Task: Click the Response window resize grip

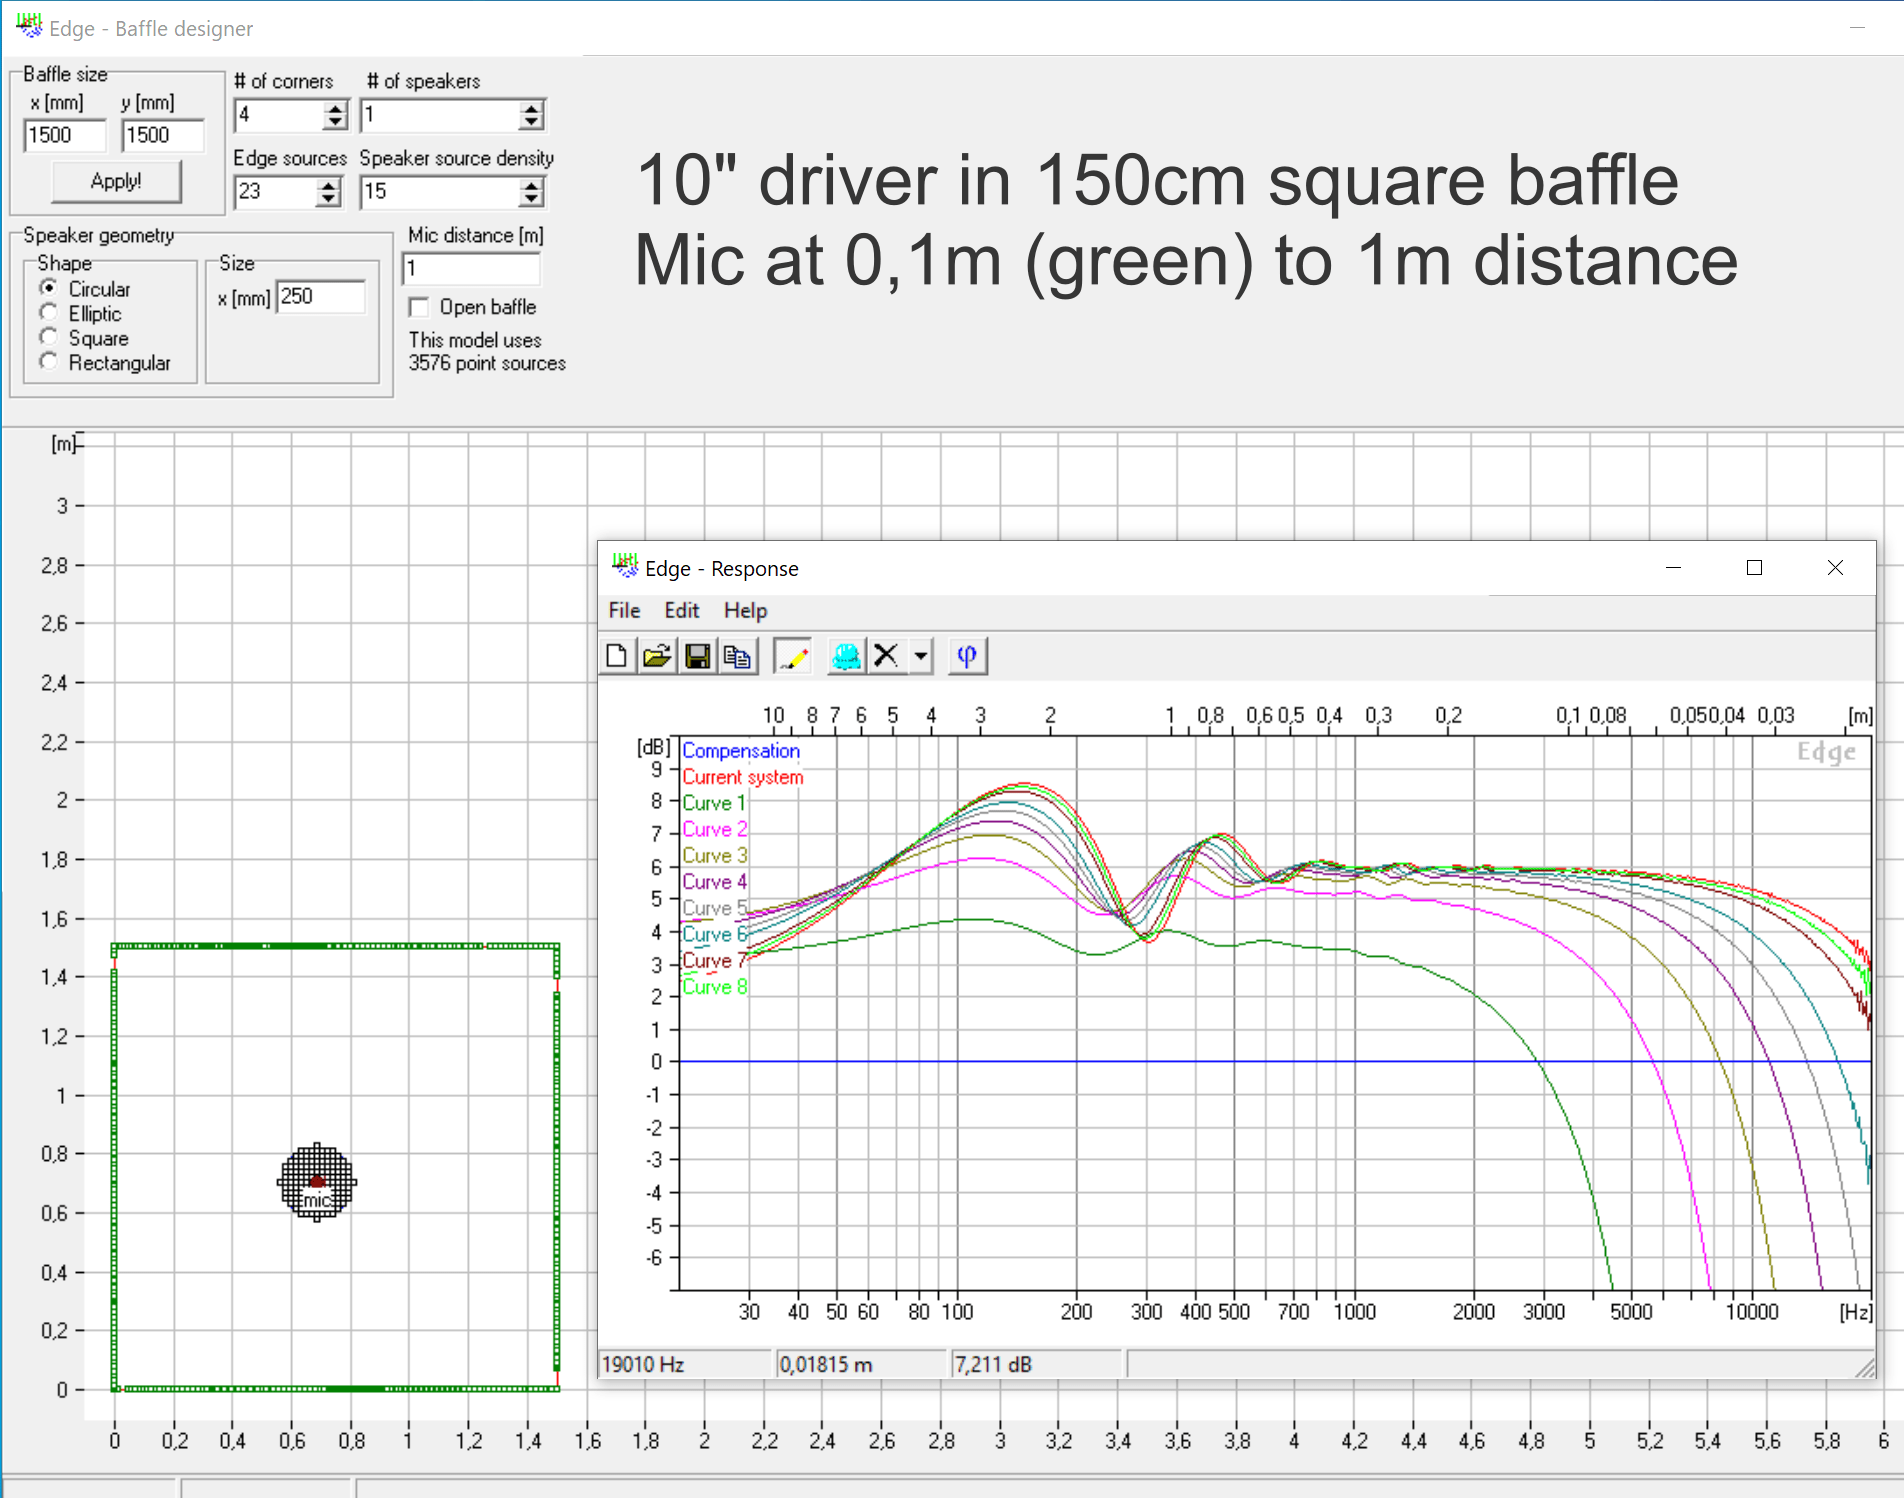Action: [x=1865, y=1367]
